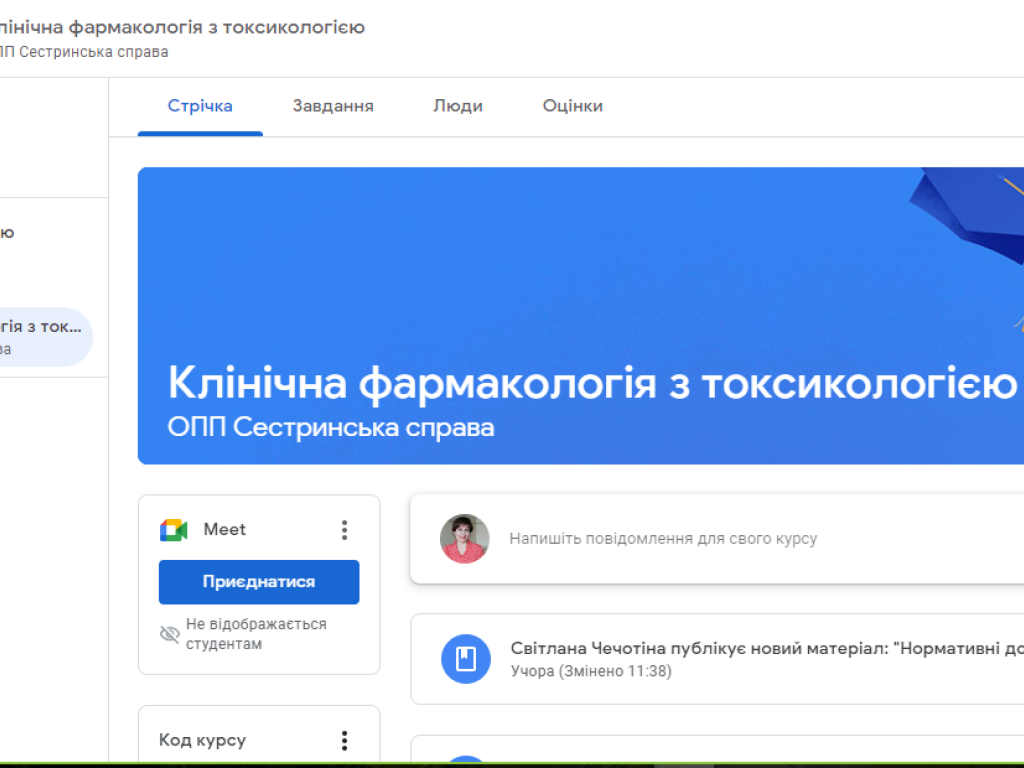This screenshot has width=1024, height=768.
Task: Click the 'Учора (Змінено 11:38)' timestamp
Action: click(591, 671)
